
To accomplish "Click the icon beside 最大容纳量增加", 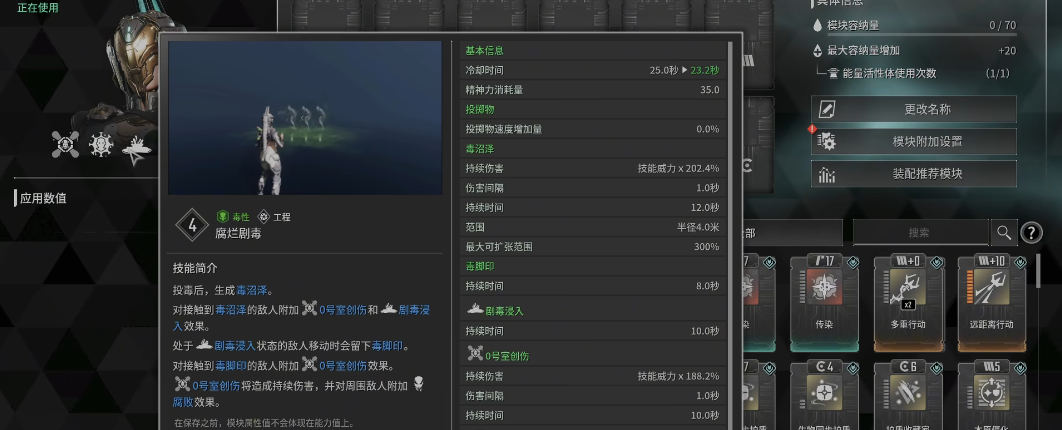I will click(817, 50).
